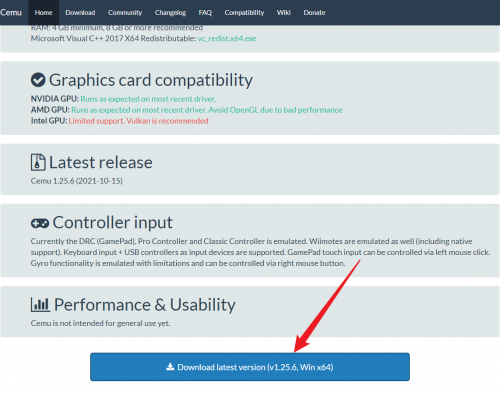Open the Home nav tab
Viewport: 500px width, 393px height.
tap(44, 13)
